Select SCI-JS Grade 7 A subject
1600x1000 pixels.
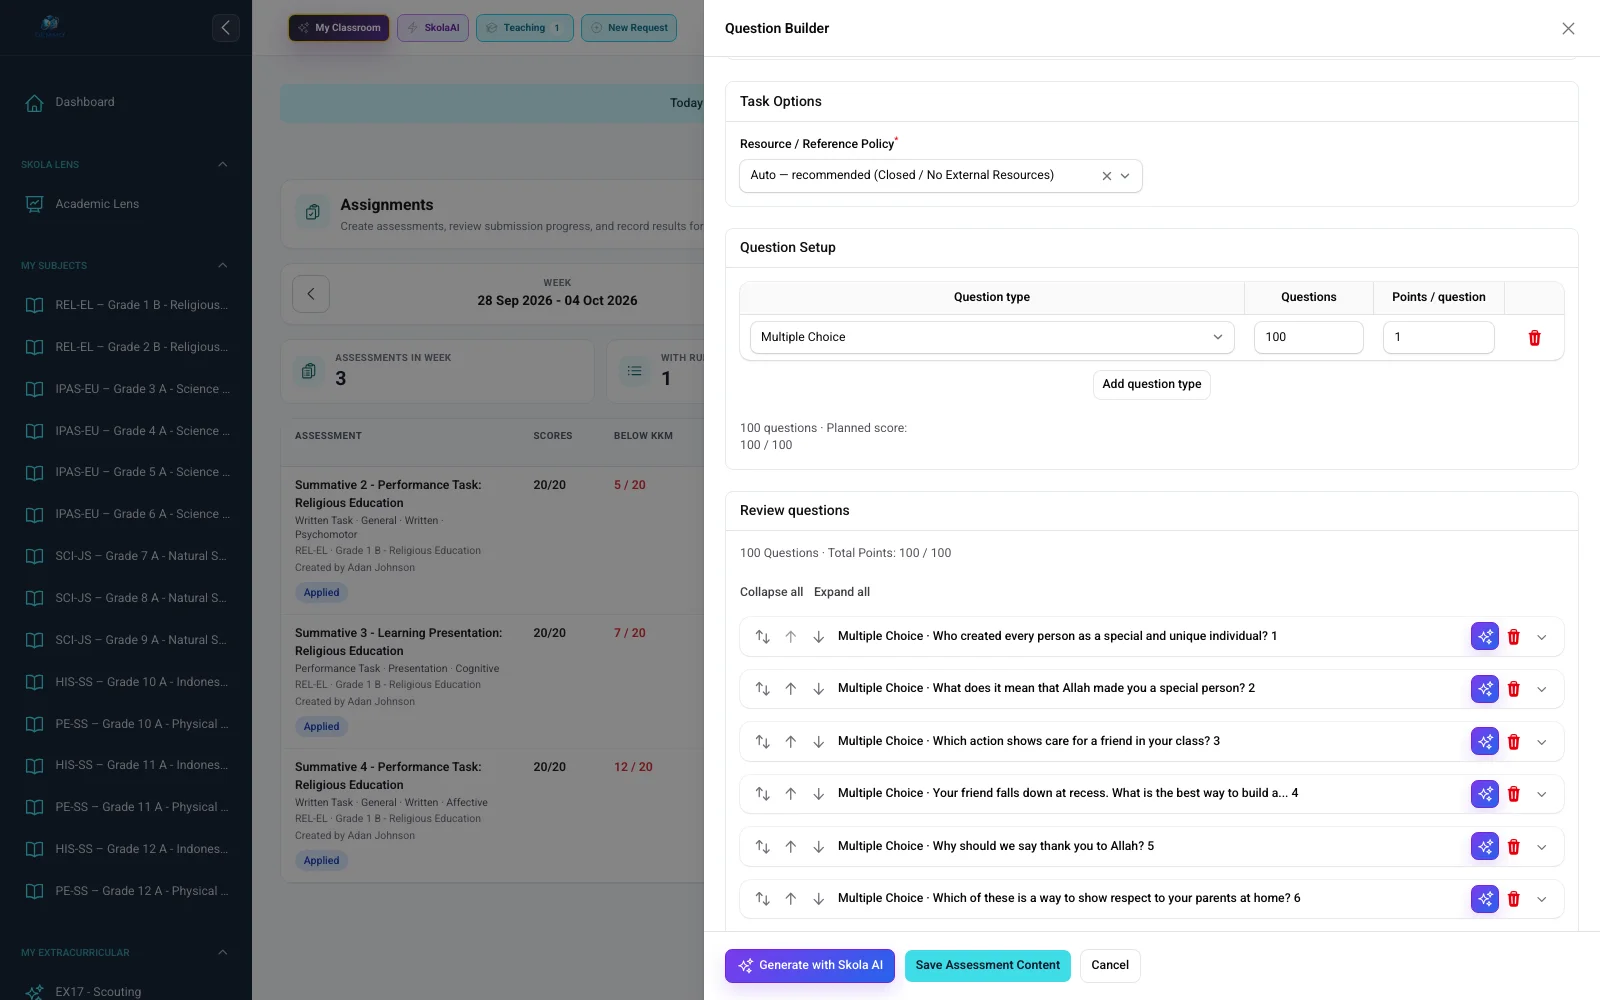[126, 556]
